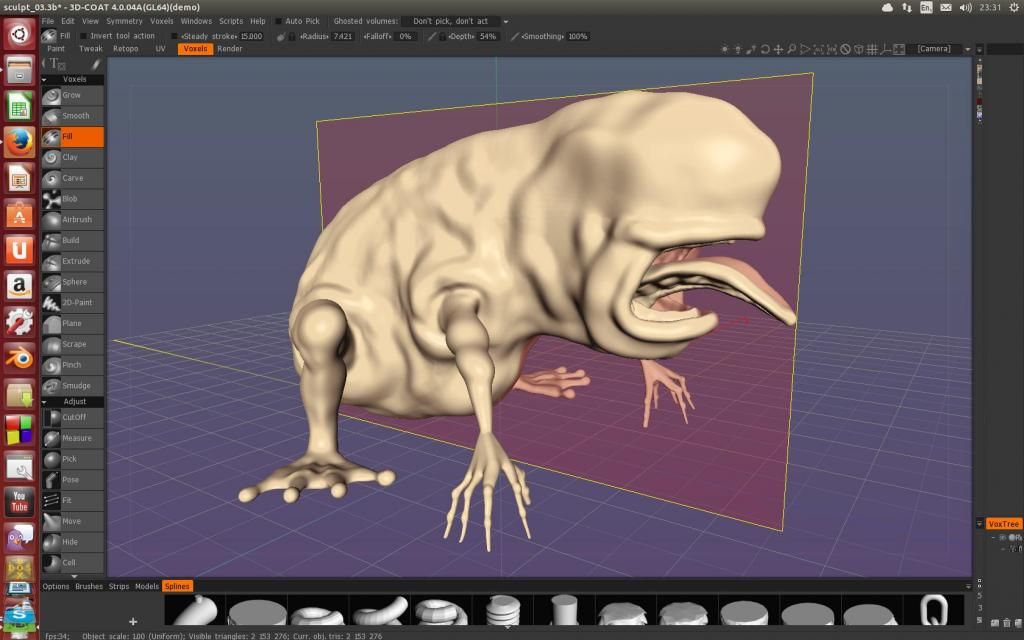Select the Smooth sculpting tool

tap(75, 116)
